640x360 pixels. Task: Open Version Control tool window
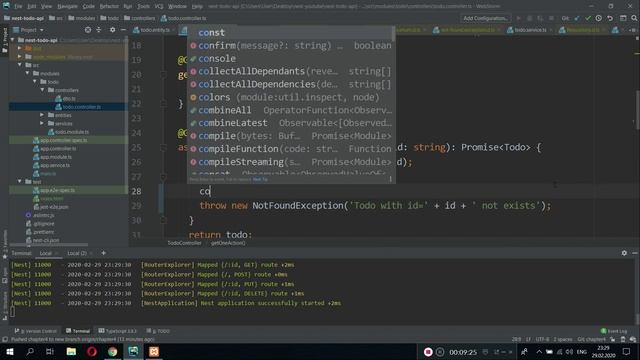36,331
